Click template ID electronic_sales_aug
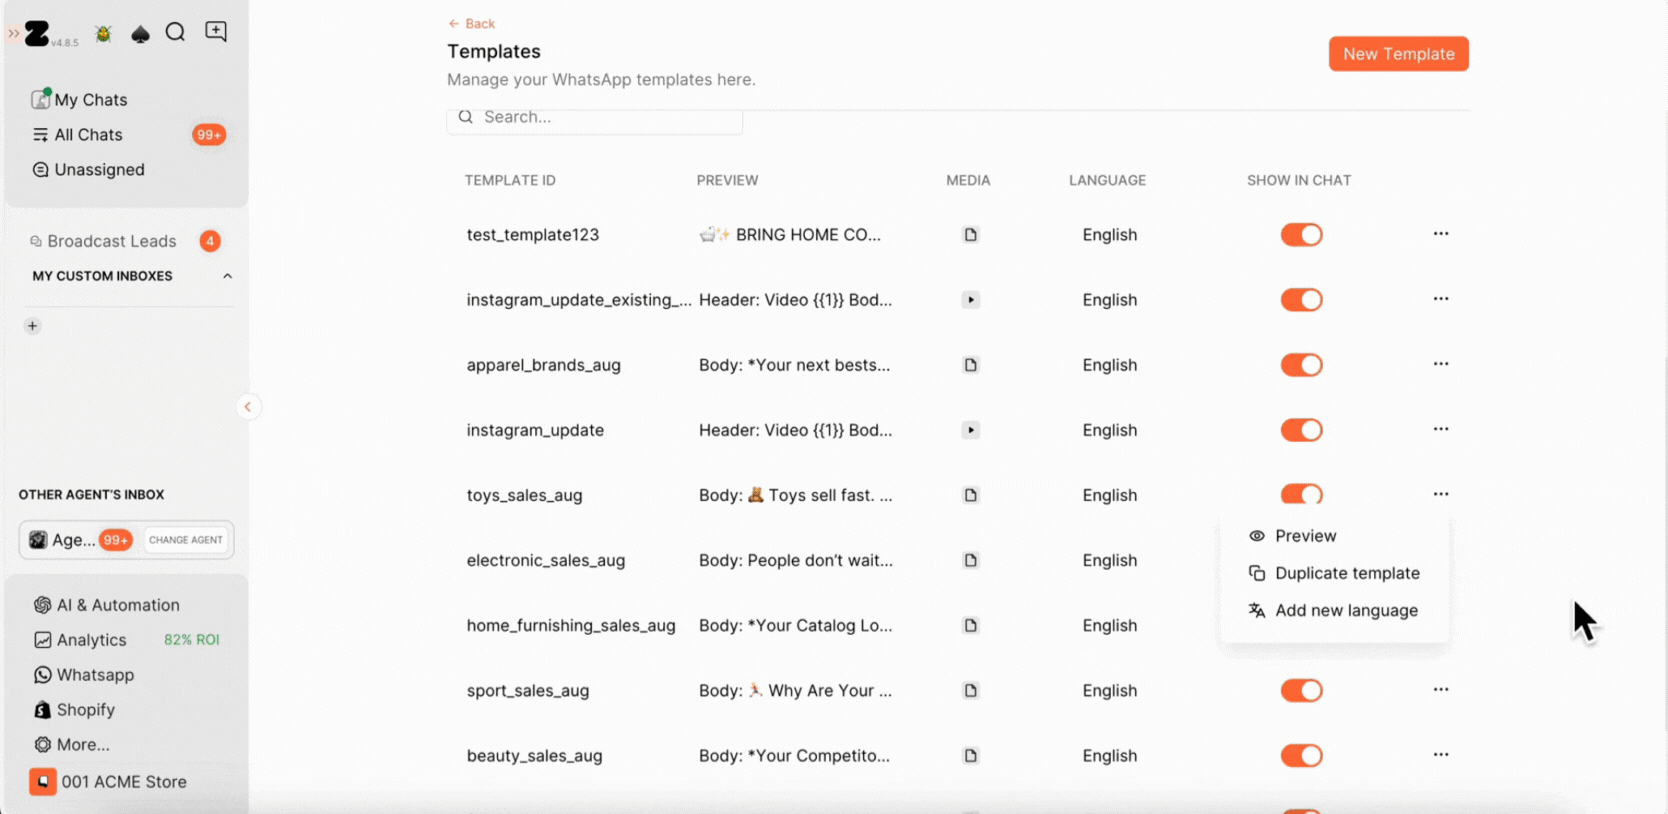This screenshot has width=1668, height=814. [x=546, y=560]
